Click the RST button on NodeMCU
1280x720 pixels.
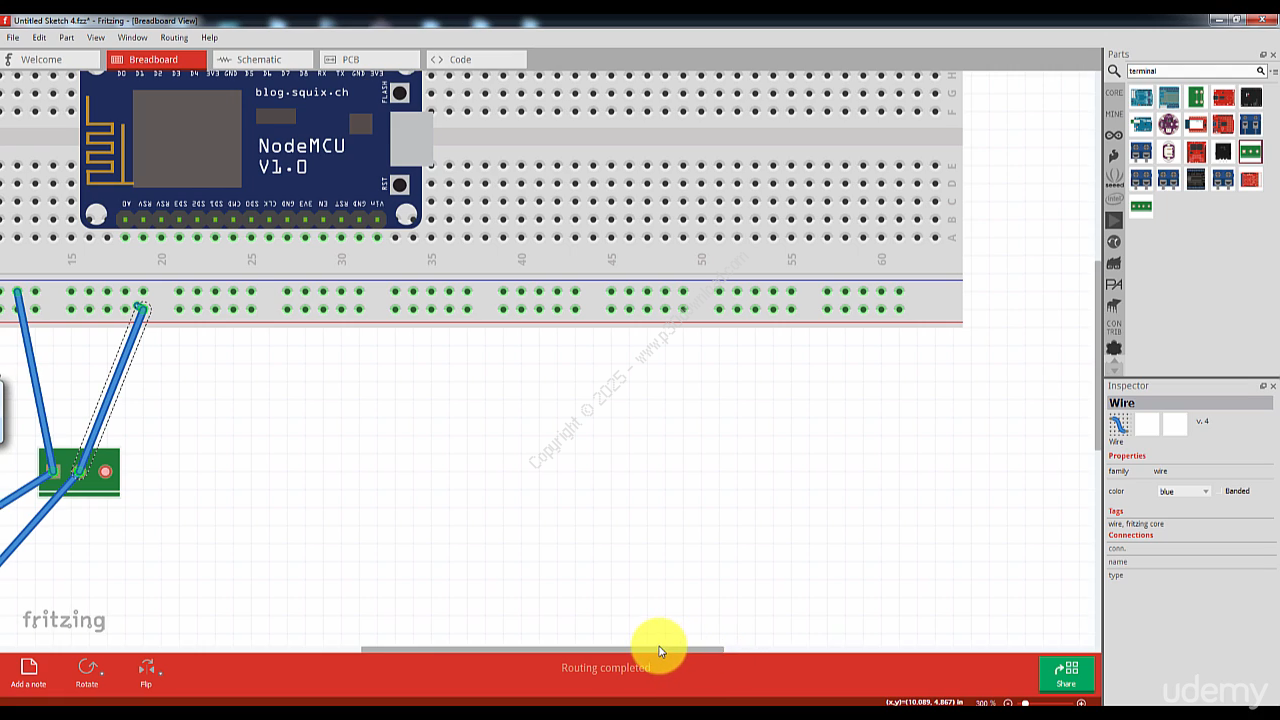pos(400,184)
